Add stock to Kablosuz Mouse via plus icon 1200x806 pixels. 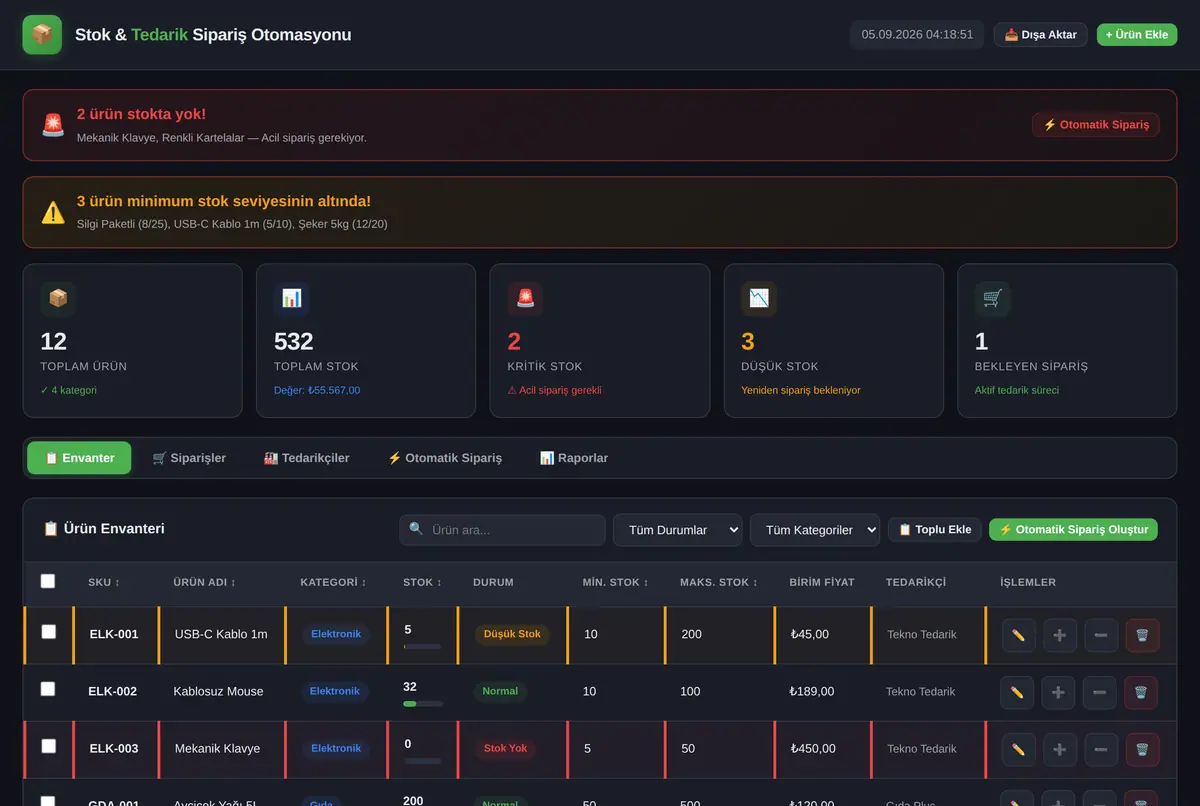point(1058,692)
